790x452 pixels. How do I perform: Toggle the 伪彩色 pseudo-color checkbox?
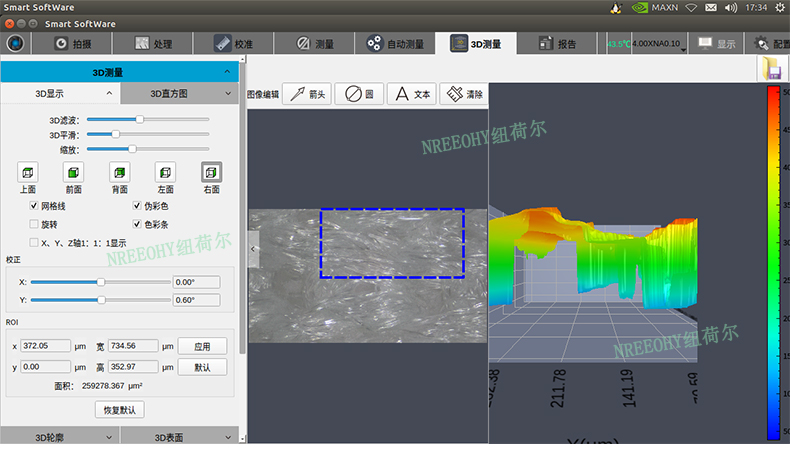(137, 206)
